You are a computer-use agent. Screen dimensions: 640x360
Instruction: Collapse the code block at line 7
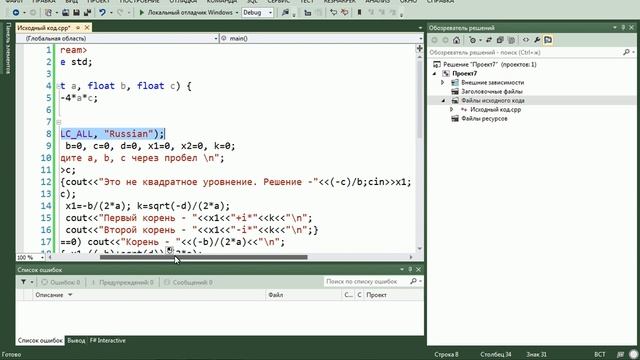click(59, 122)
